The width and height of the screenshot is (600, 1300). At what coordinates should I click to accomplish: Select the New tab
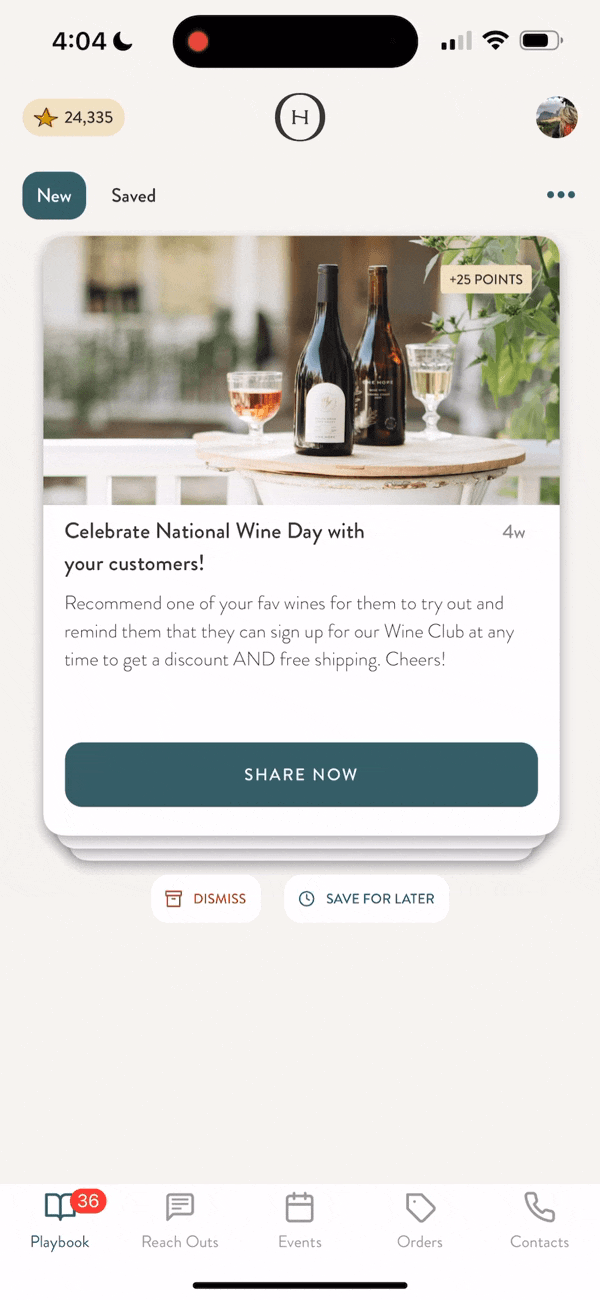(x=54, y=196)
